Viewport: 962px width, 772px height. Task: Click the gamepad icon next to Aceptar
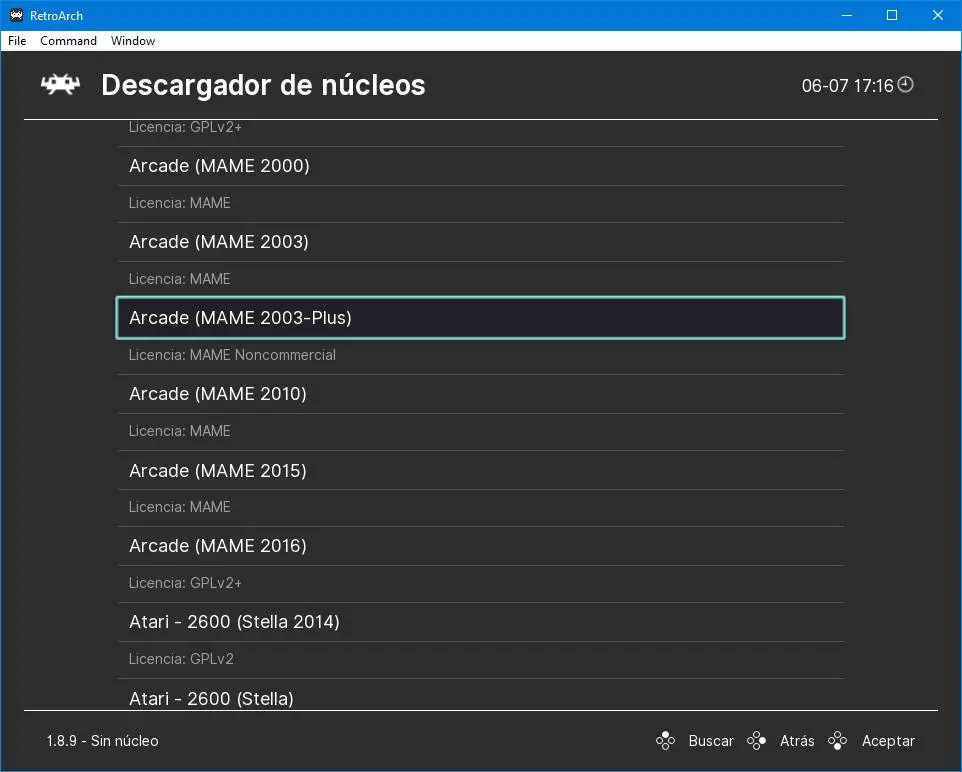[837, 741]
